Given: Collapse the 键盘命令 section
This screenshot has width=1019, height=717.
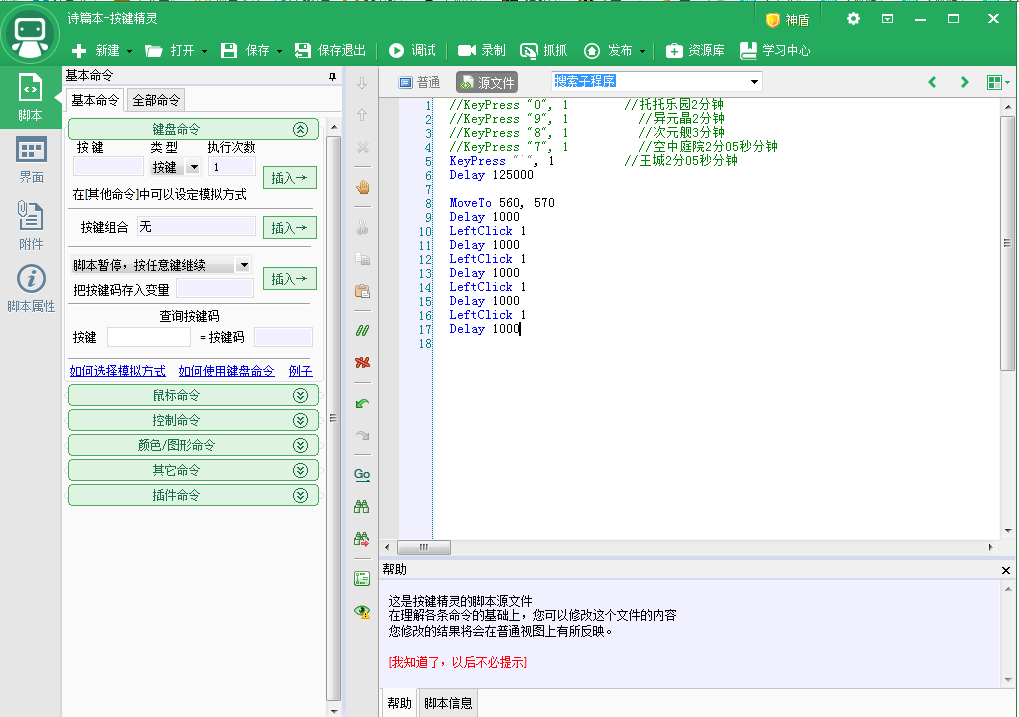Looking at the screenshot, I should tap(300, 129).
